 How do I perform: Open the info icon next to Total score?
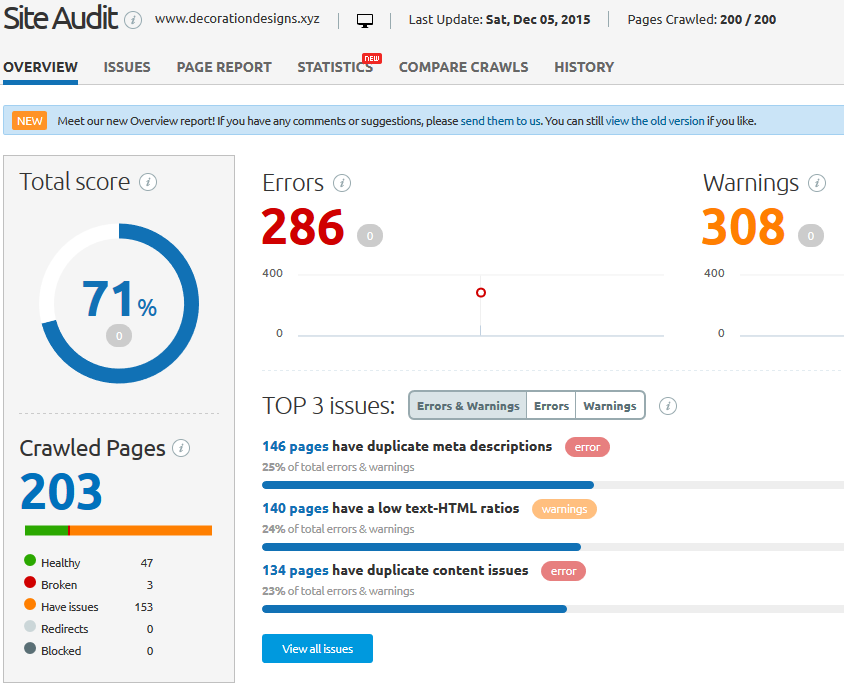pos(148,182)
